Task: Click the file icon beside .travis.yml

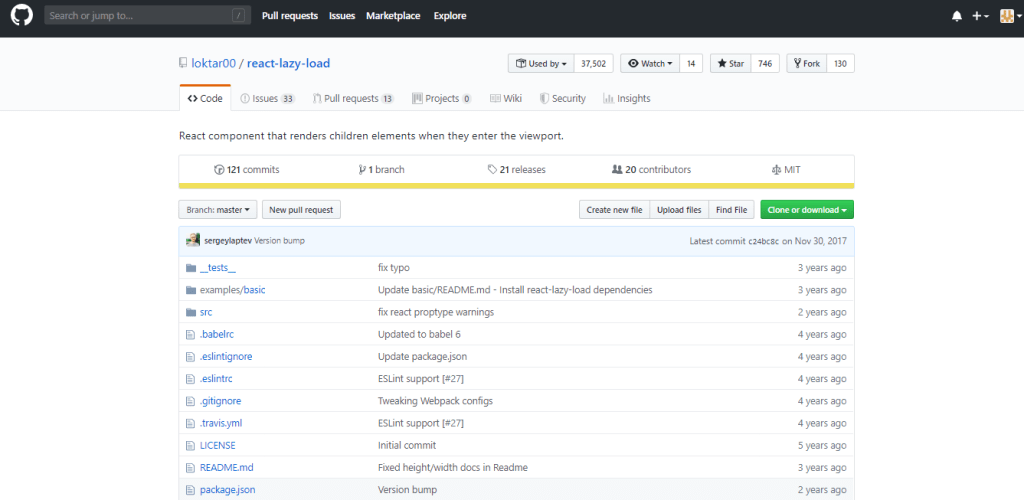Action: tap(191, 423)
